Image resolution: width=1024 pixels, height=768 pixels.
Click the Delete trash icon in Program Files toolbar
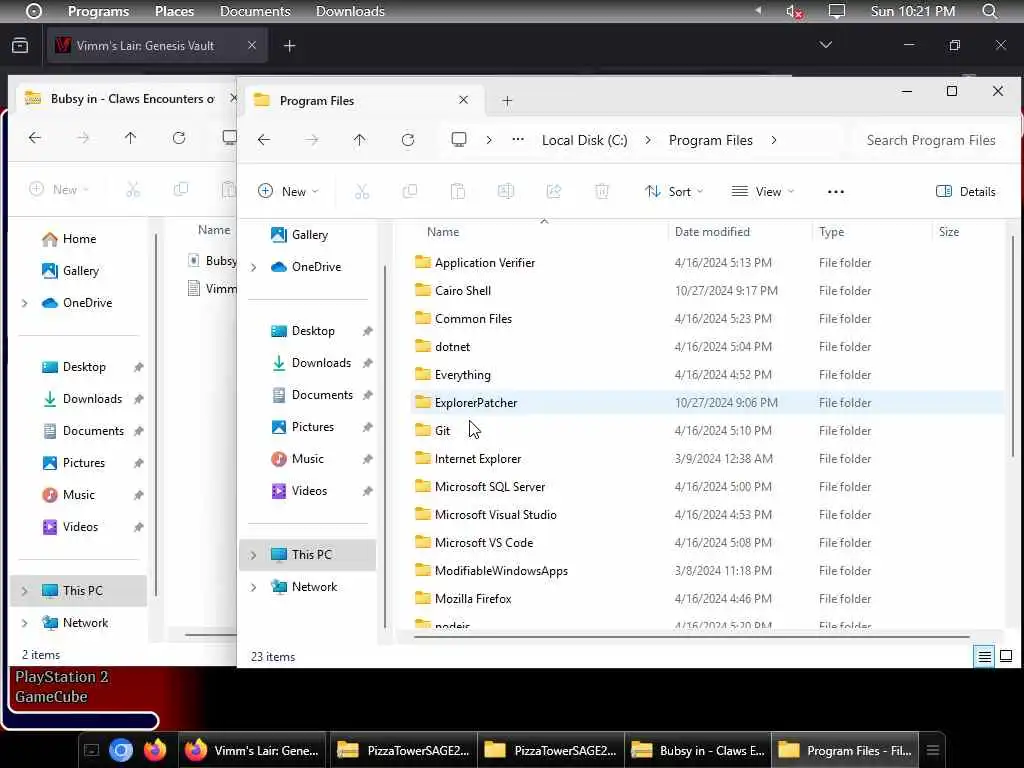(602, 191)
